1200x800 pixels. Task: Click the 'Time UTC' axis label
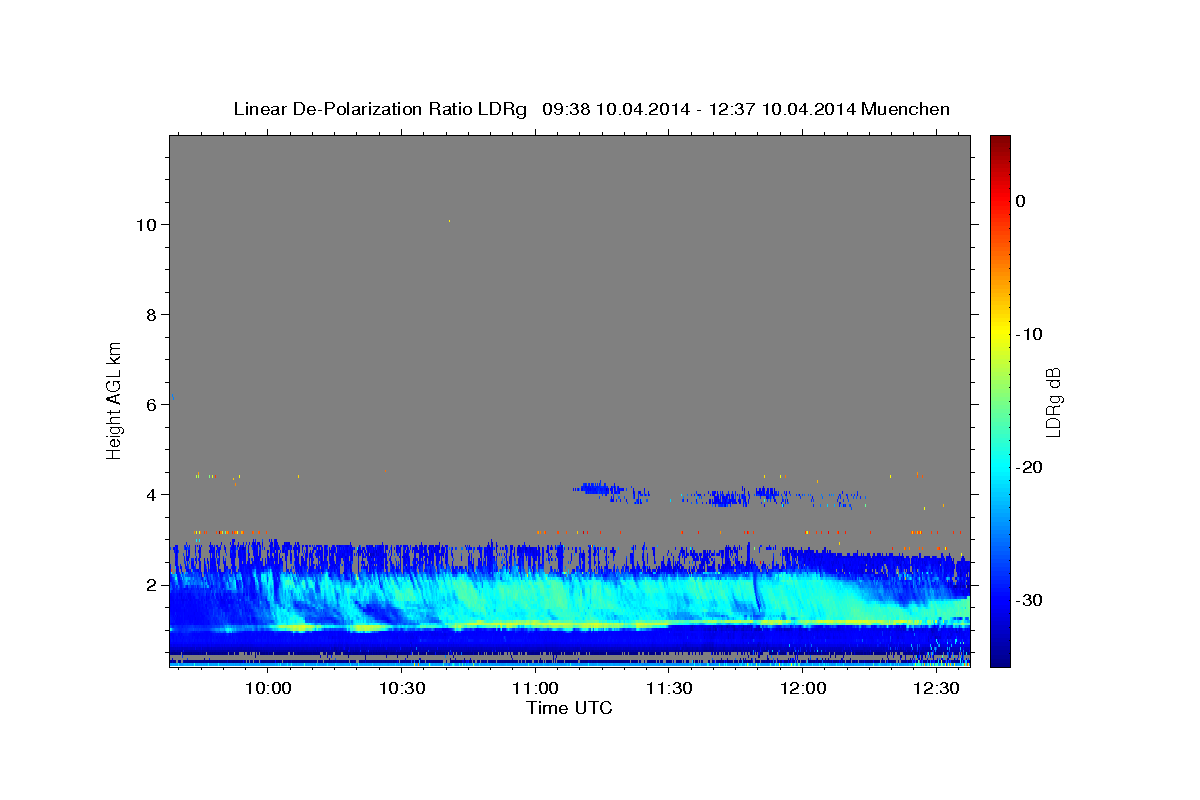[x=569, y=708]
